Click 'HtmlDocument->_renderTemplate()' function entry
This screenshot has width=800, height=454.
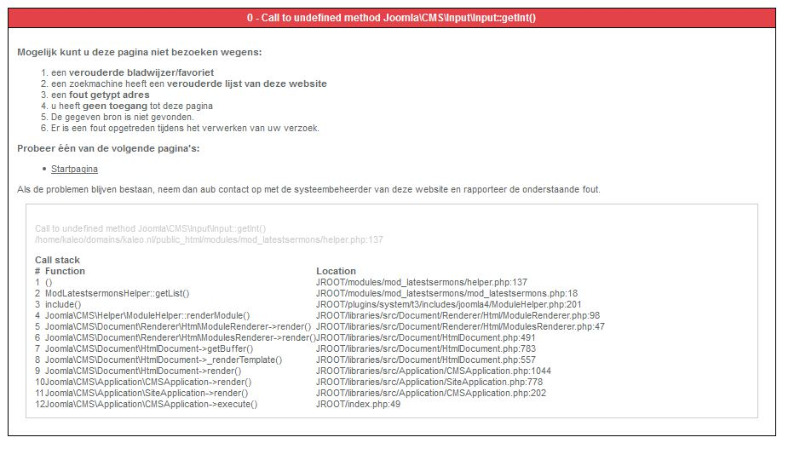tap(163, 360)
